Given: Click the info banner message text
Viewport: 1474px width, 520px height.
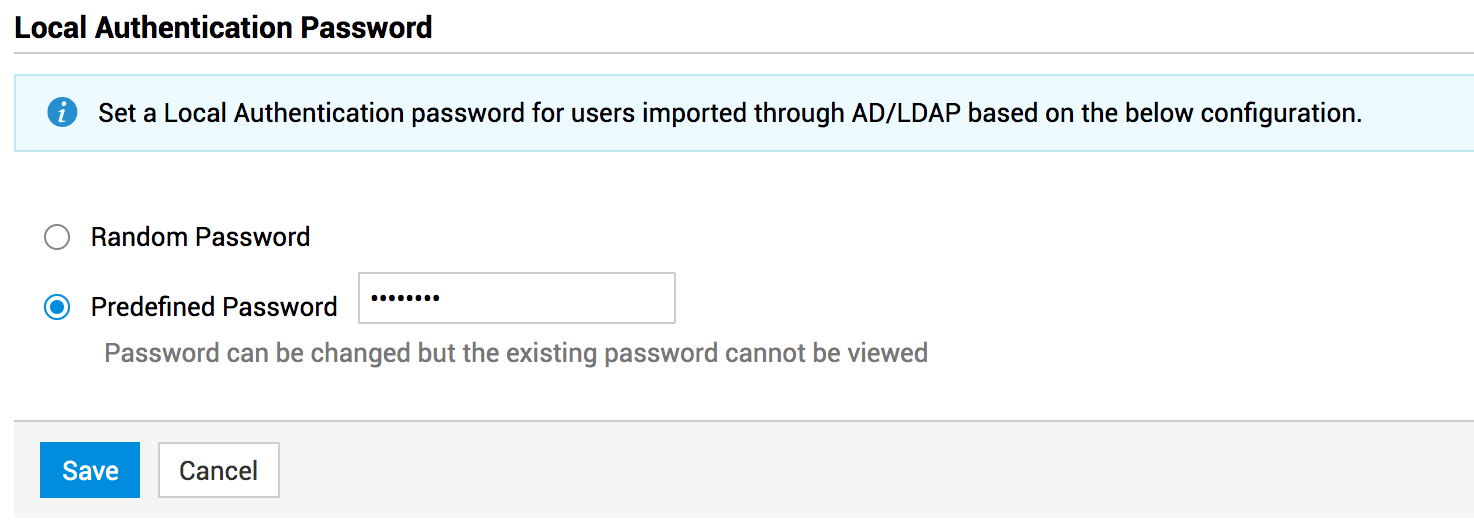Looking at the screenshot, I should [x=730, y=113].
